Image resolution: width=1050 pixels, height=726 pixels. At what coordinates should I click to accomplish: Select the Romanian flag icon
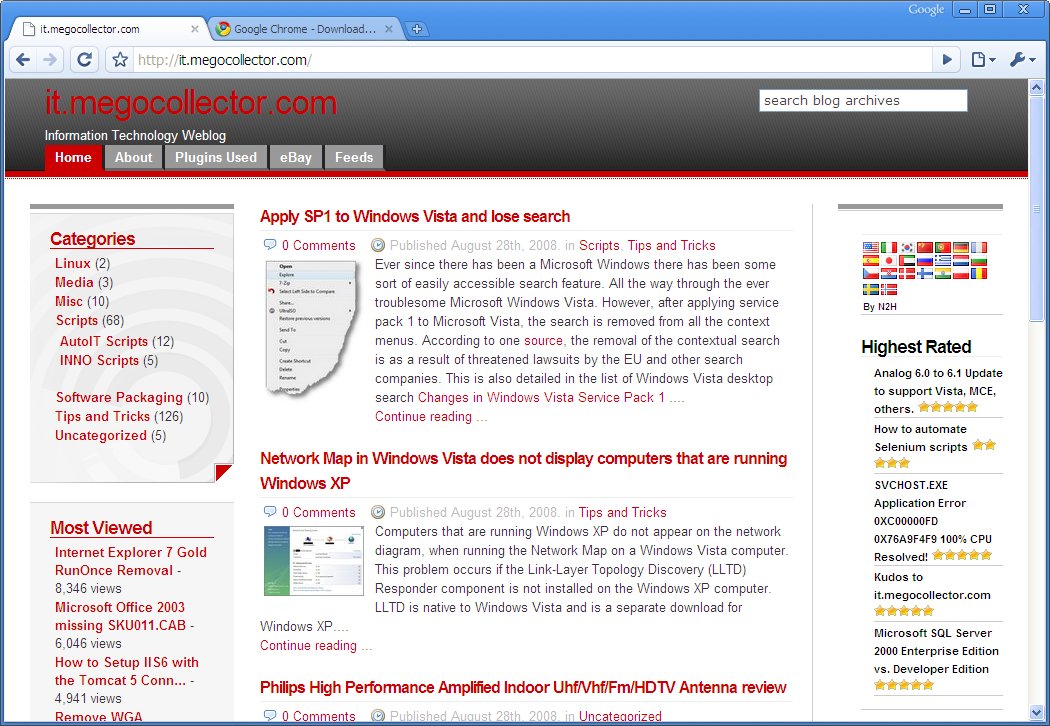979,273
